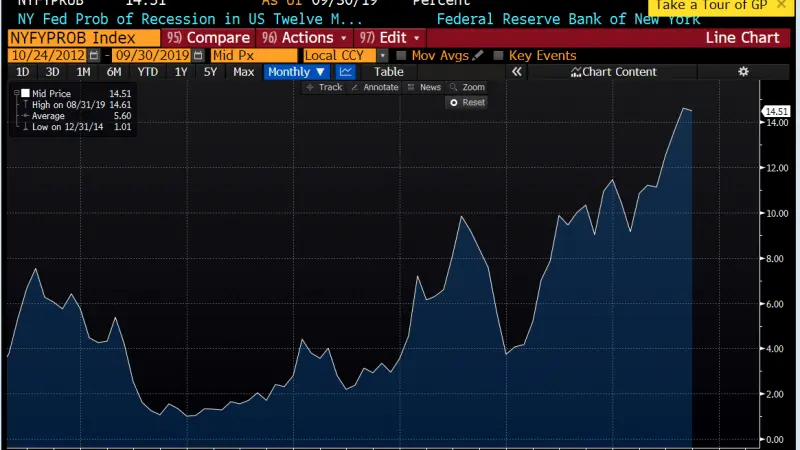Select the 3D range tab
The image size is (800, 450).
coord(53,72)
